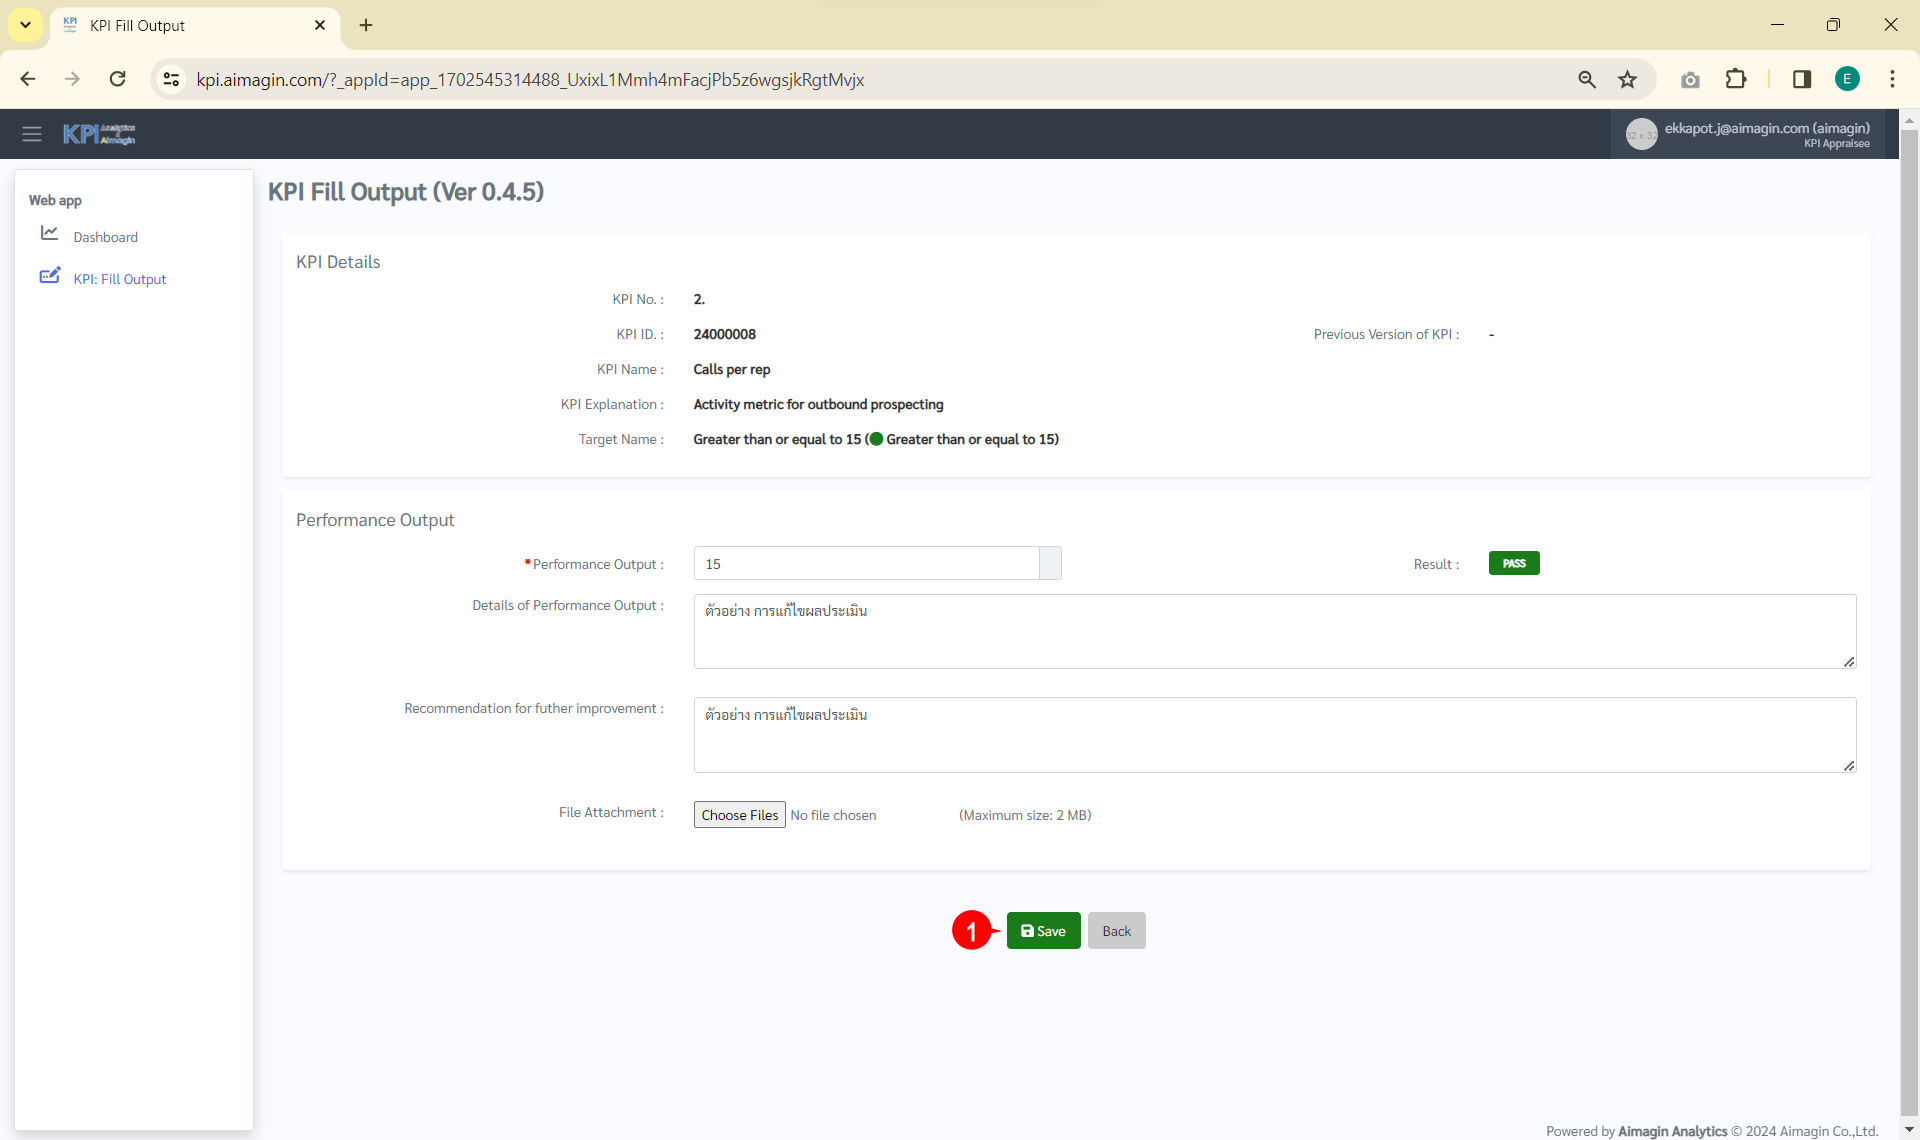This screenshot has height=1140, width=1920.
Task: Bookmark page with star icon
Action: pos(1628,80)
